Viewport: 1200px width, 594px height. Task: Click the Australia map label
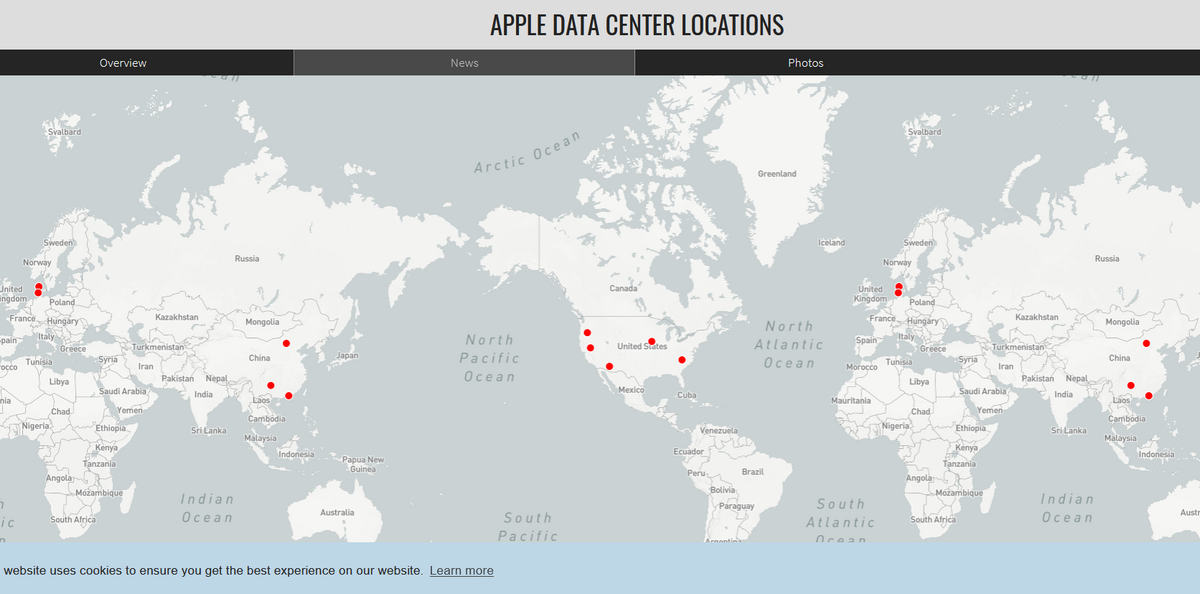(x=337, y=512)
